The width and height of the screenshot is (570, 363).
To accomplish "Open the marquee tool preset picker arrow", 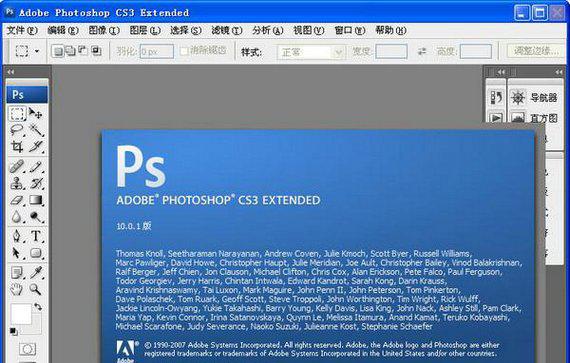I will (37, 51).
